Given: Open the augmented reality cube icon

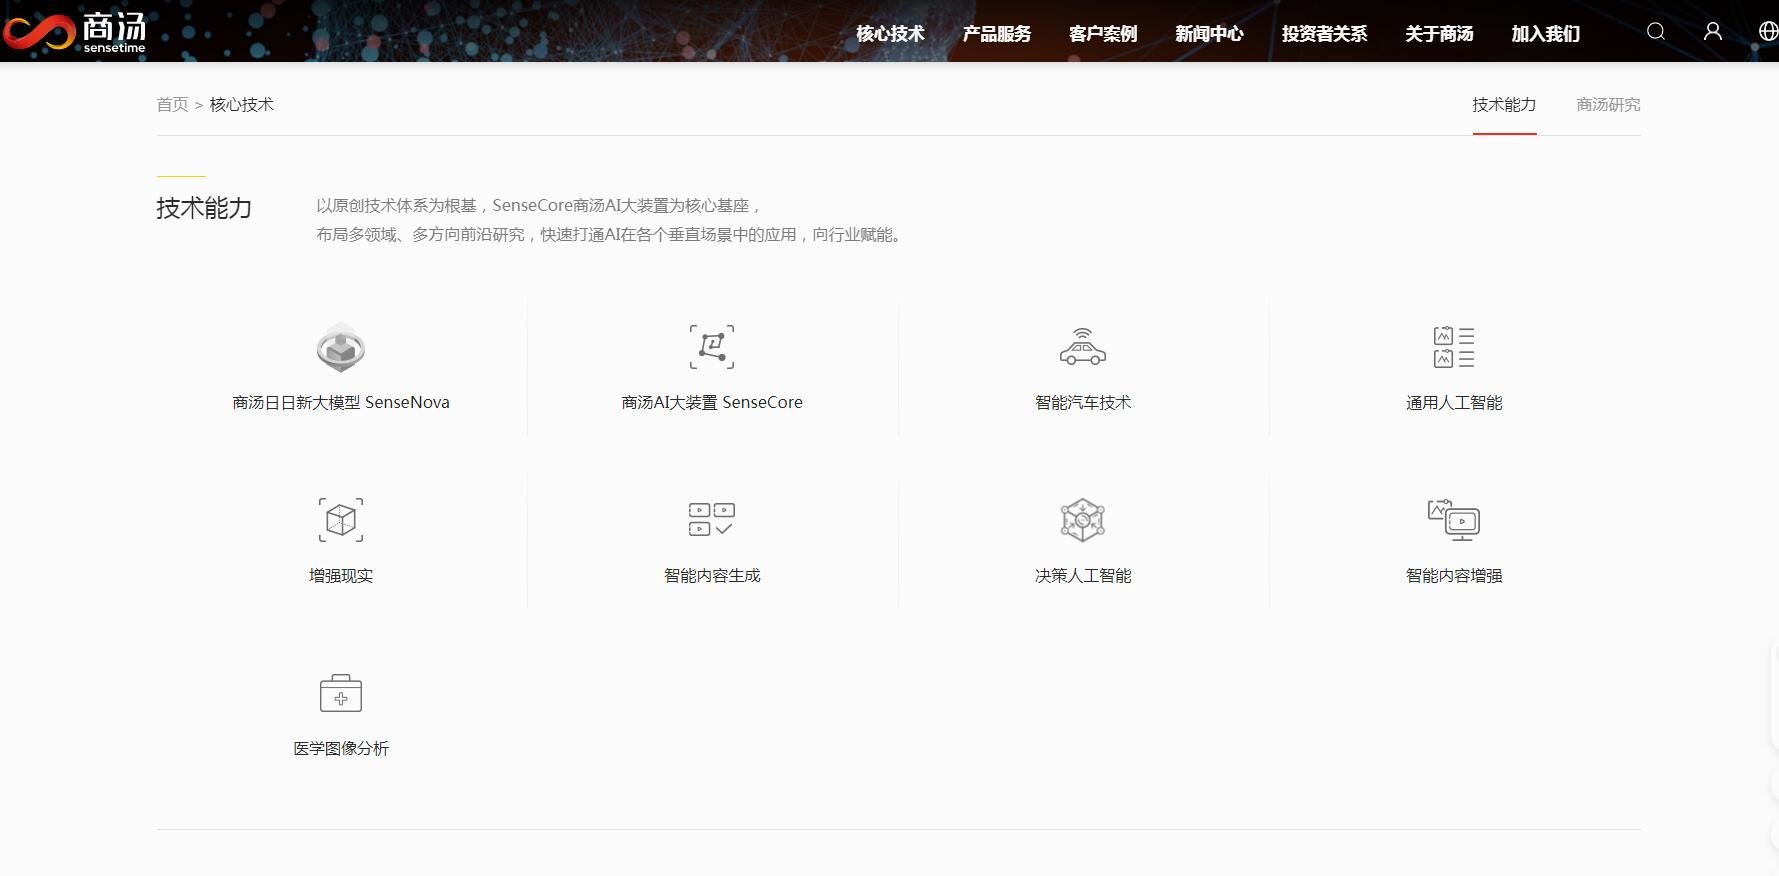Looking at the screenshot, I should (341, 520).
